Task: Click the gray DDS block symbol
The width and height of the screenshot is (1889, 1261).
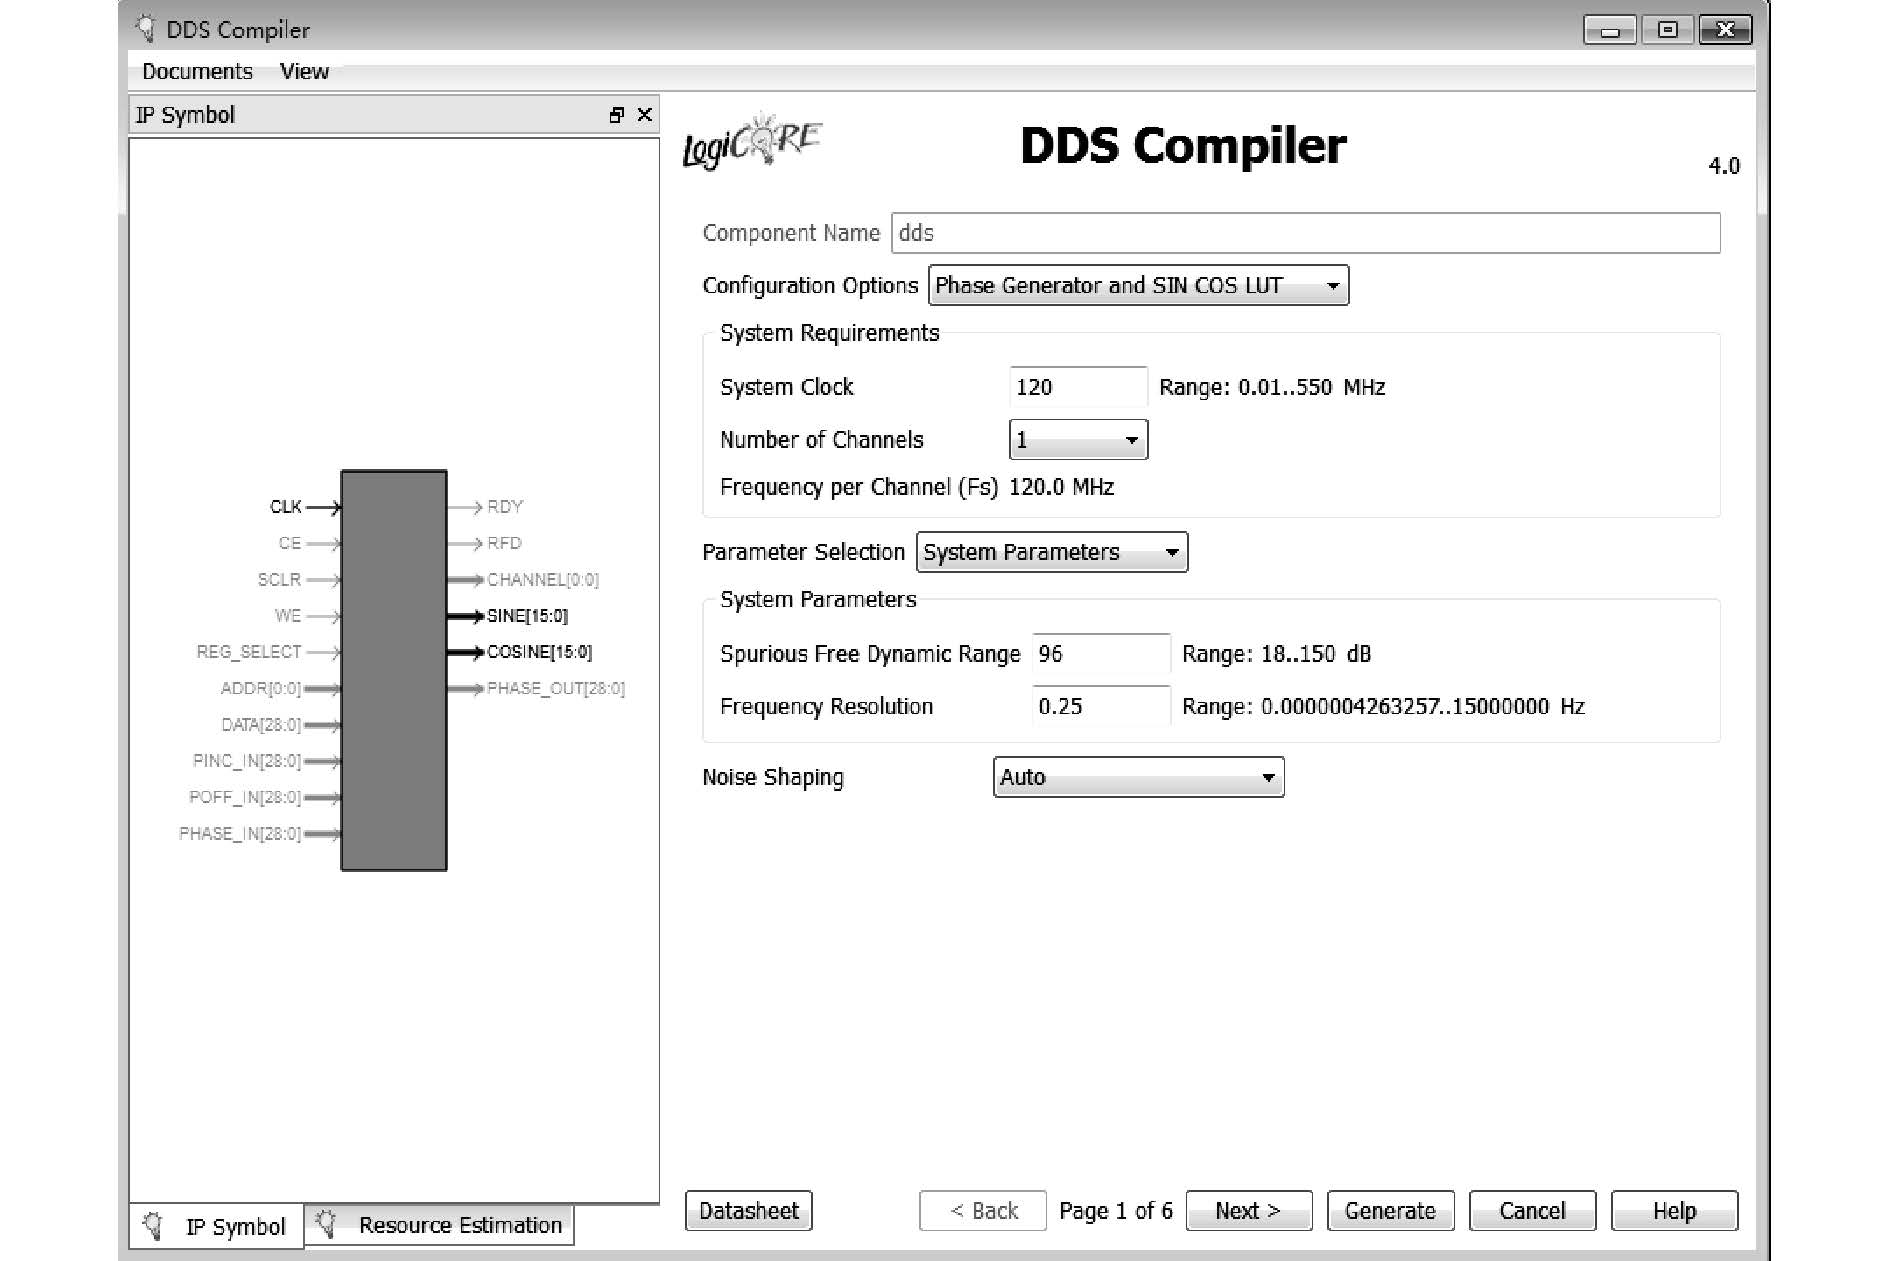Action: click(394, 670)
